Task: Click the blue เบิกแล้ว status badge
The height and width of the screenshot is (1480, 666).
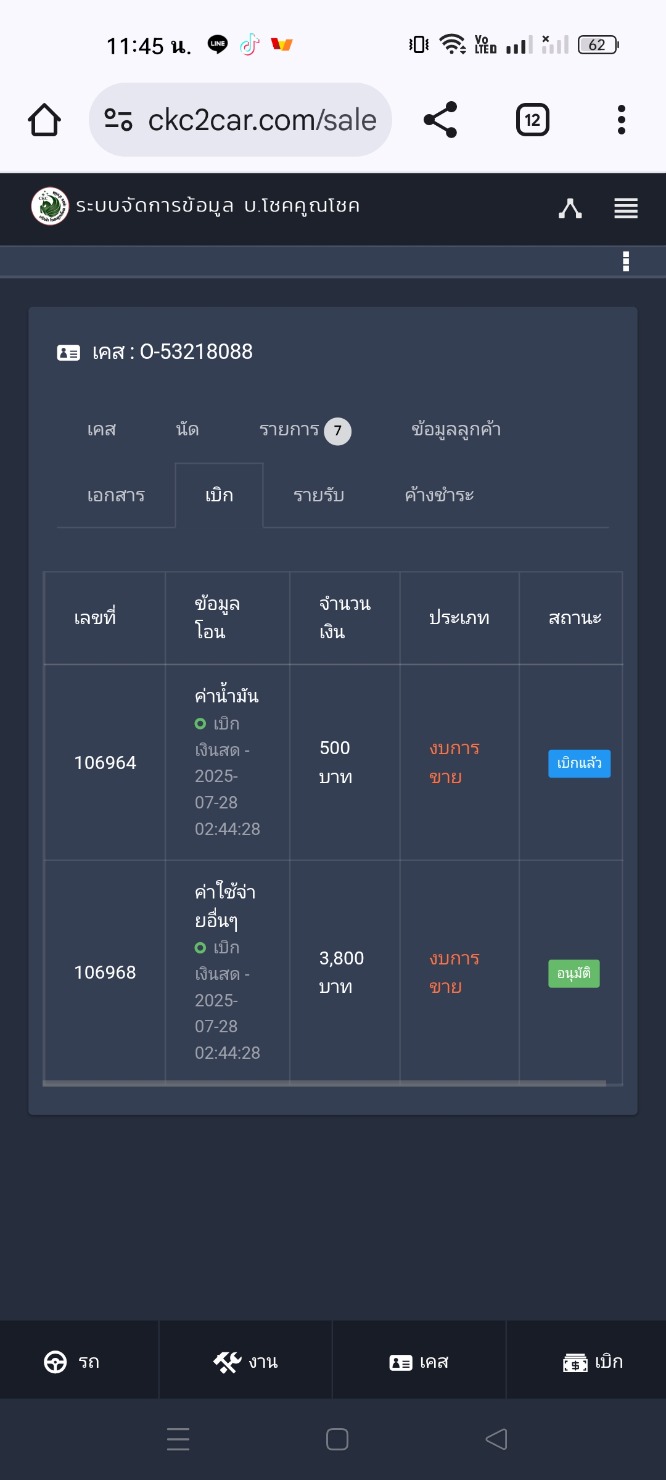Action: pyautogui.click(x=579, y=763)
